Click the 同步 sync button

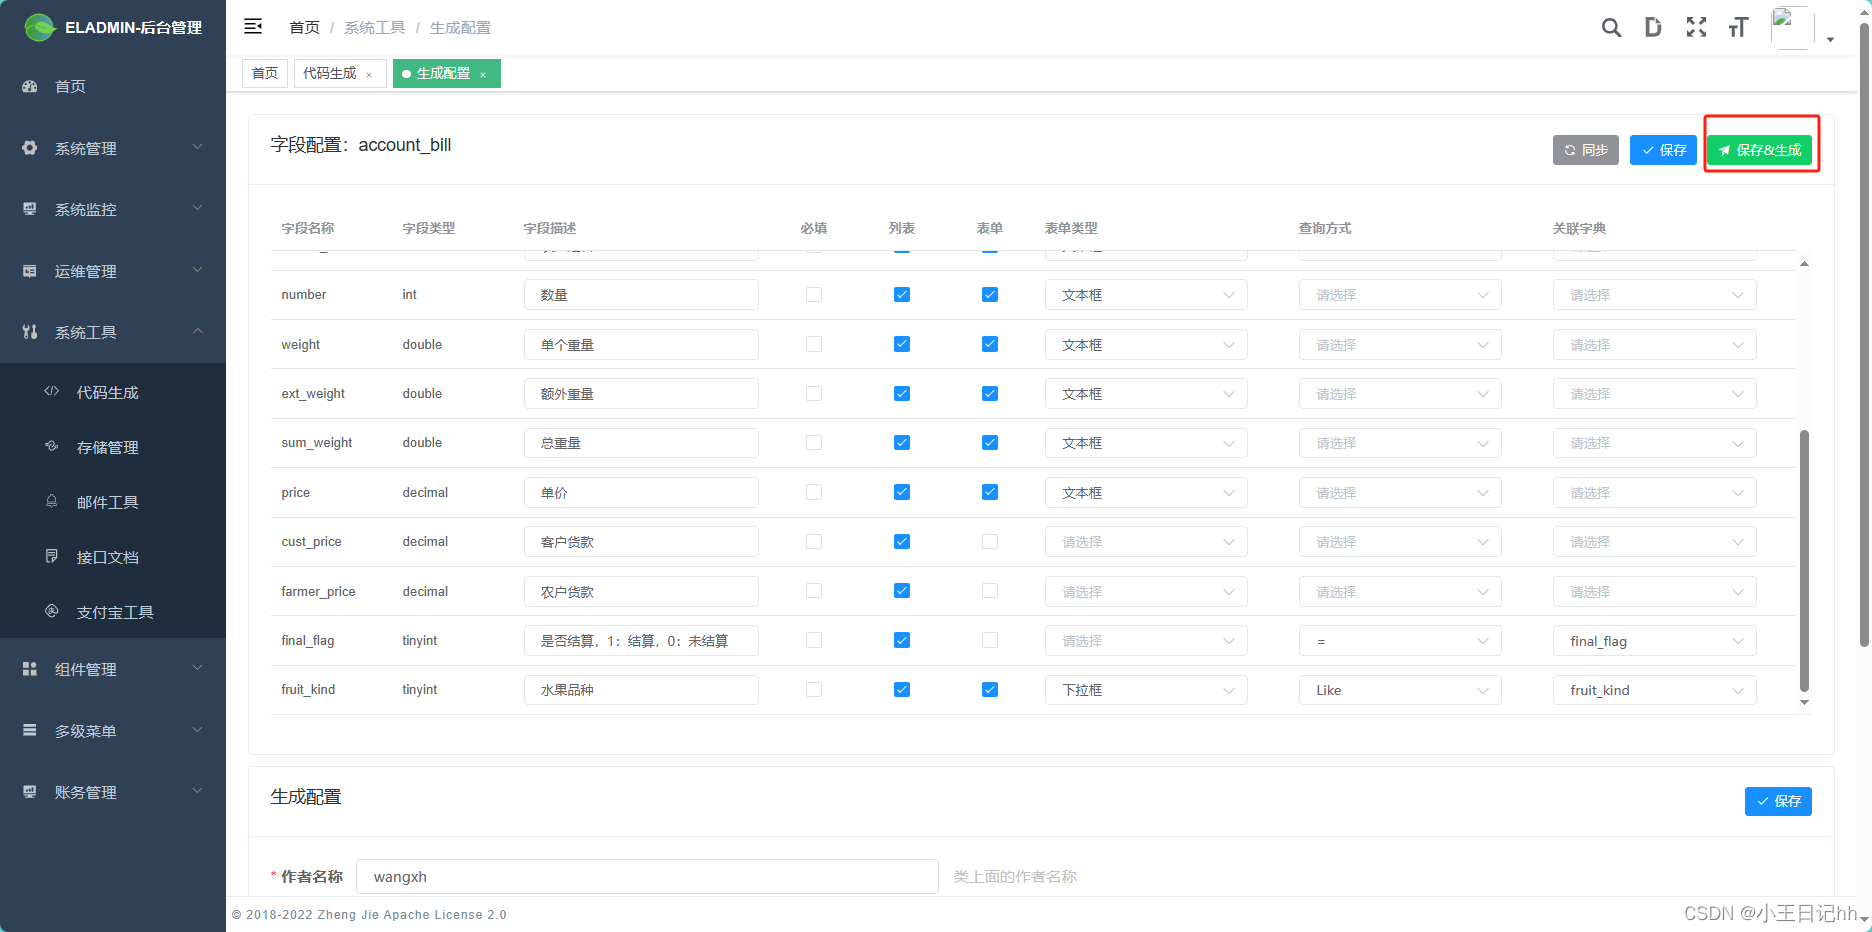click(1586, 150)
